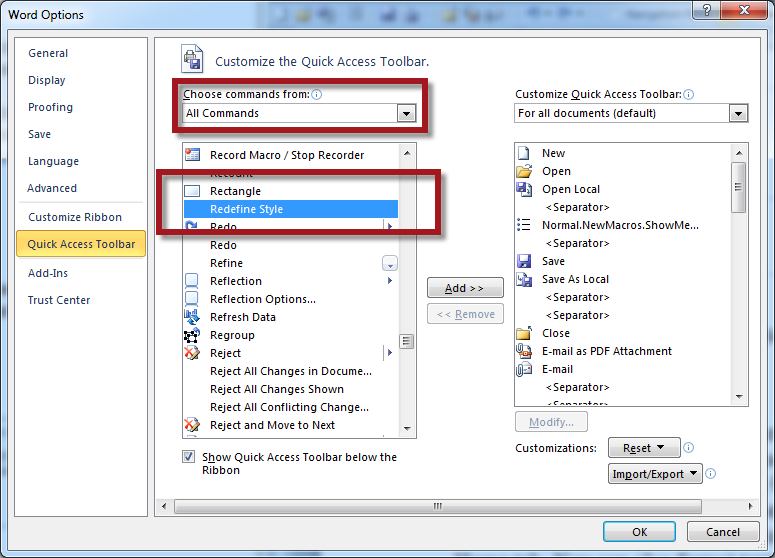
Task: Click the << Remove button
Action: click(465, 314)
